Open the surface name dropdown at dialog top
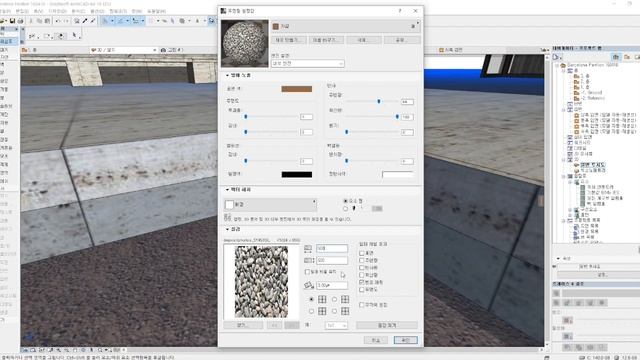Viewport: 640px width, 360px height. pos(345,26)
